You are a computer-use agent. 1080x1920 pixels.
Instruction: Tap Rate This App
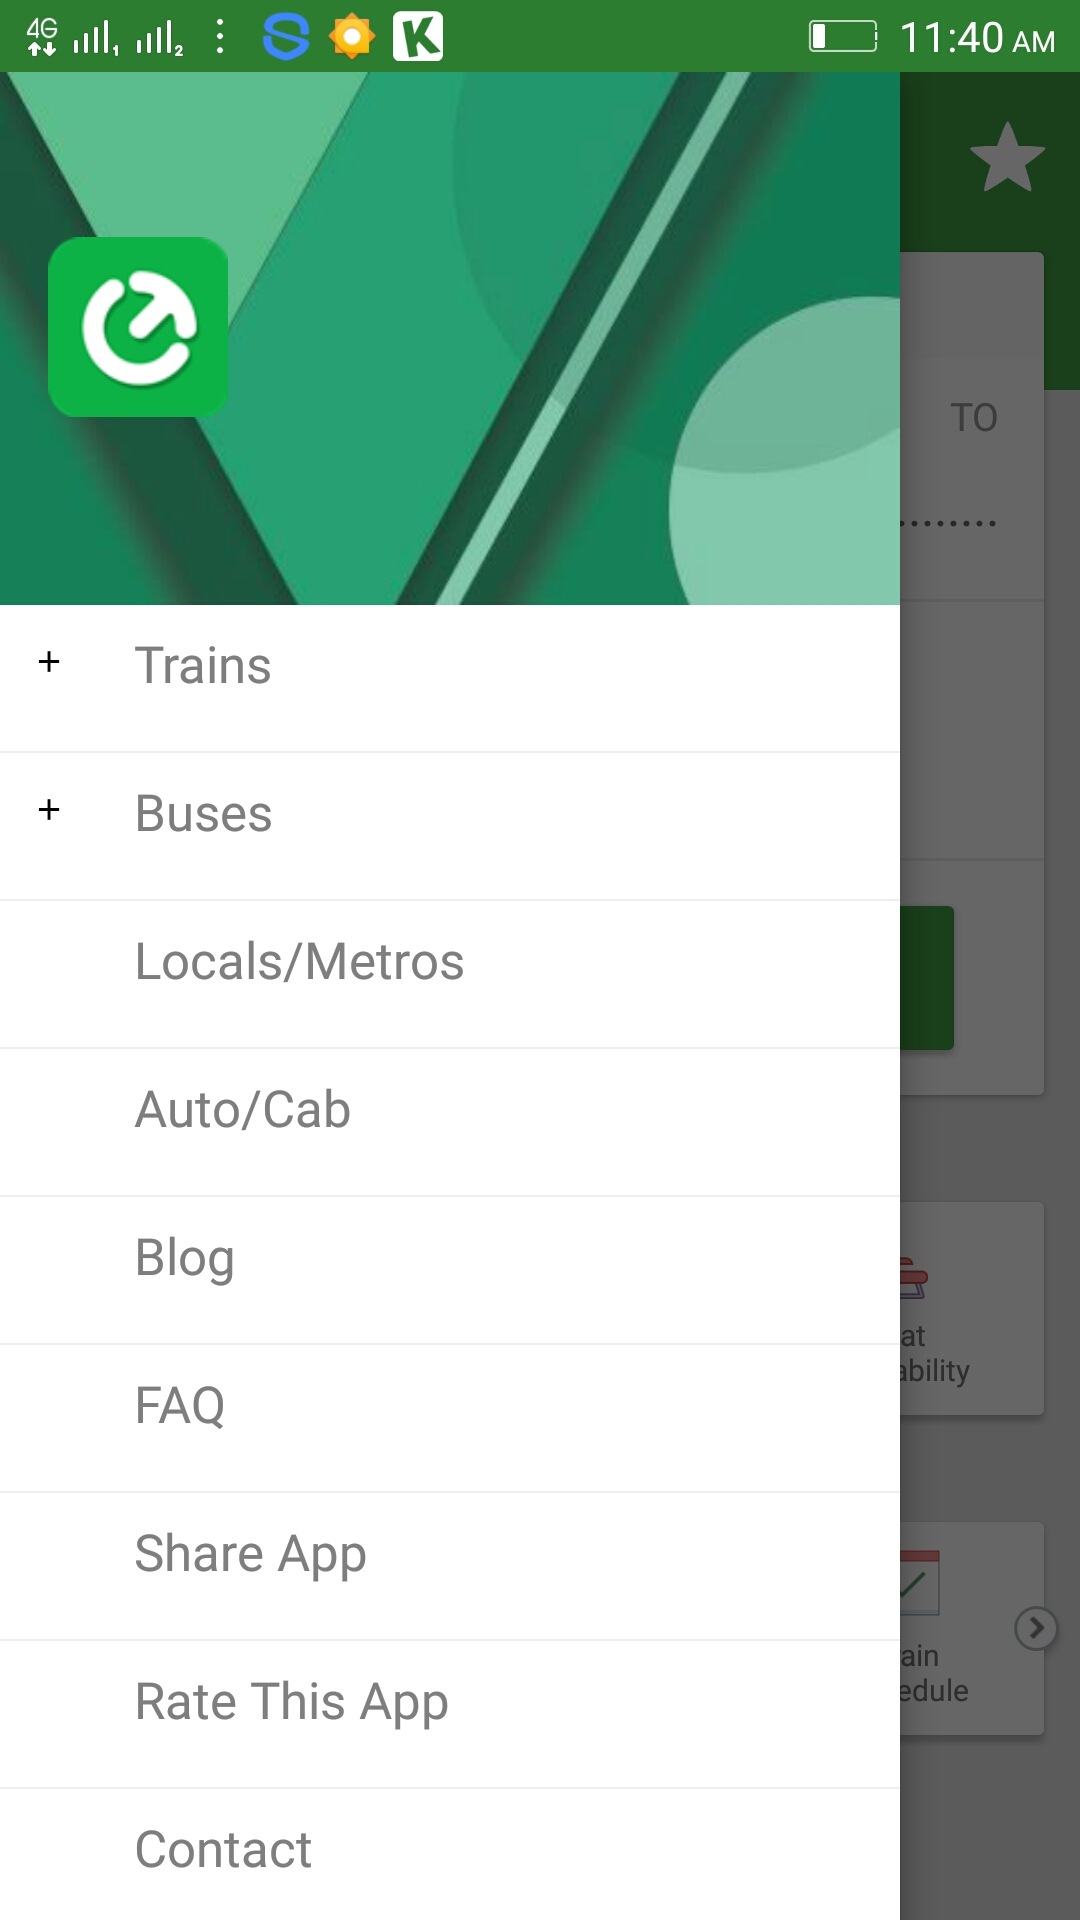(291, 1702)
